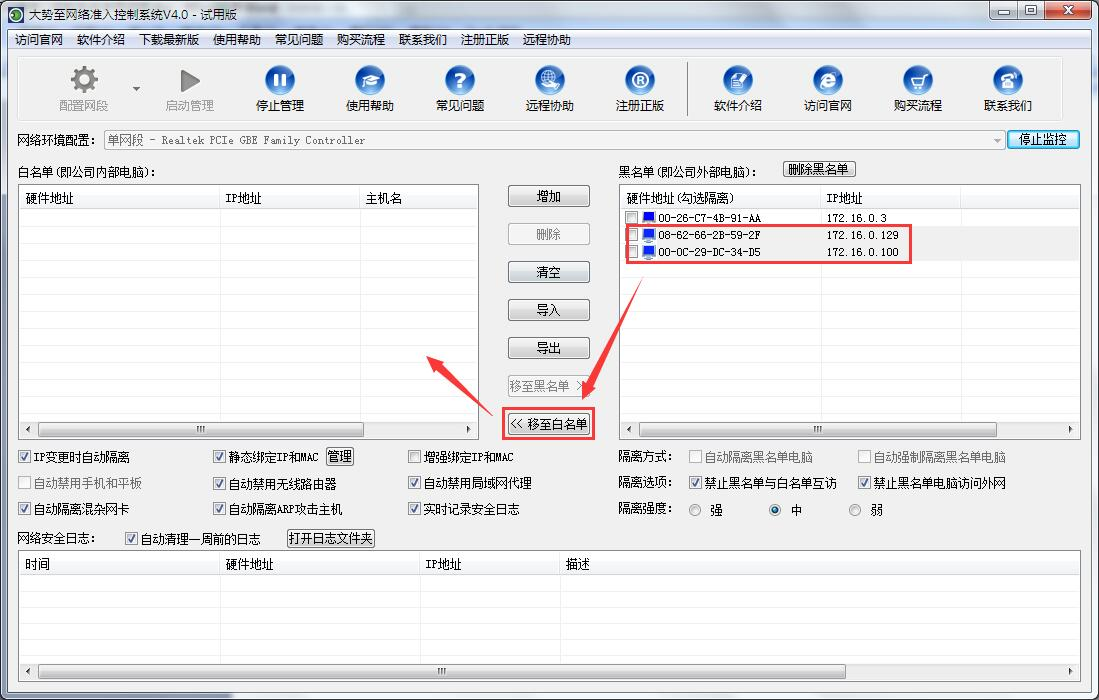Viewport: 1099px width, 700px height.
Task: Open the 访问官网 menu
Action: (x=39, y=40)
